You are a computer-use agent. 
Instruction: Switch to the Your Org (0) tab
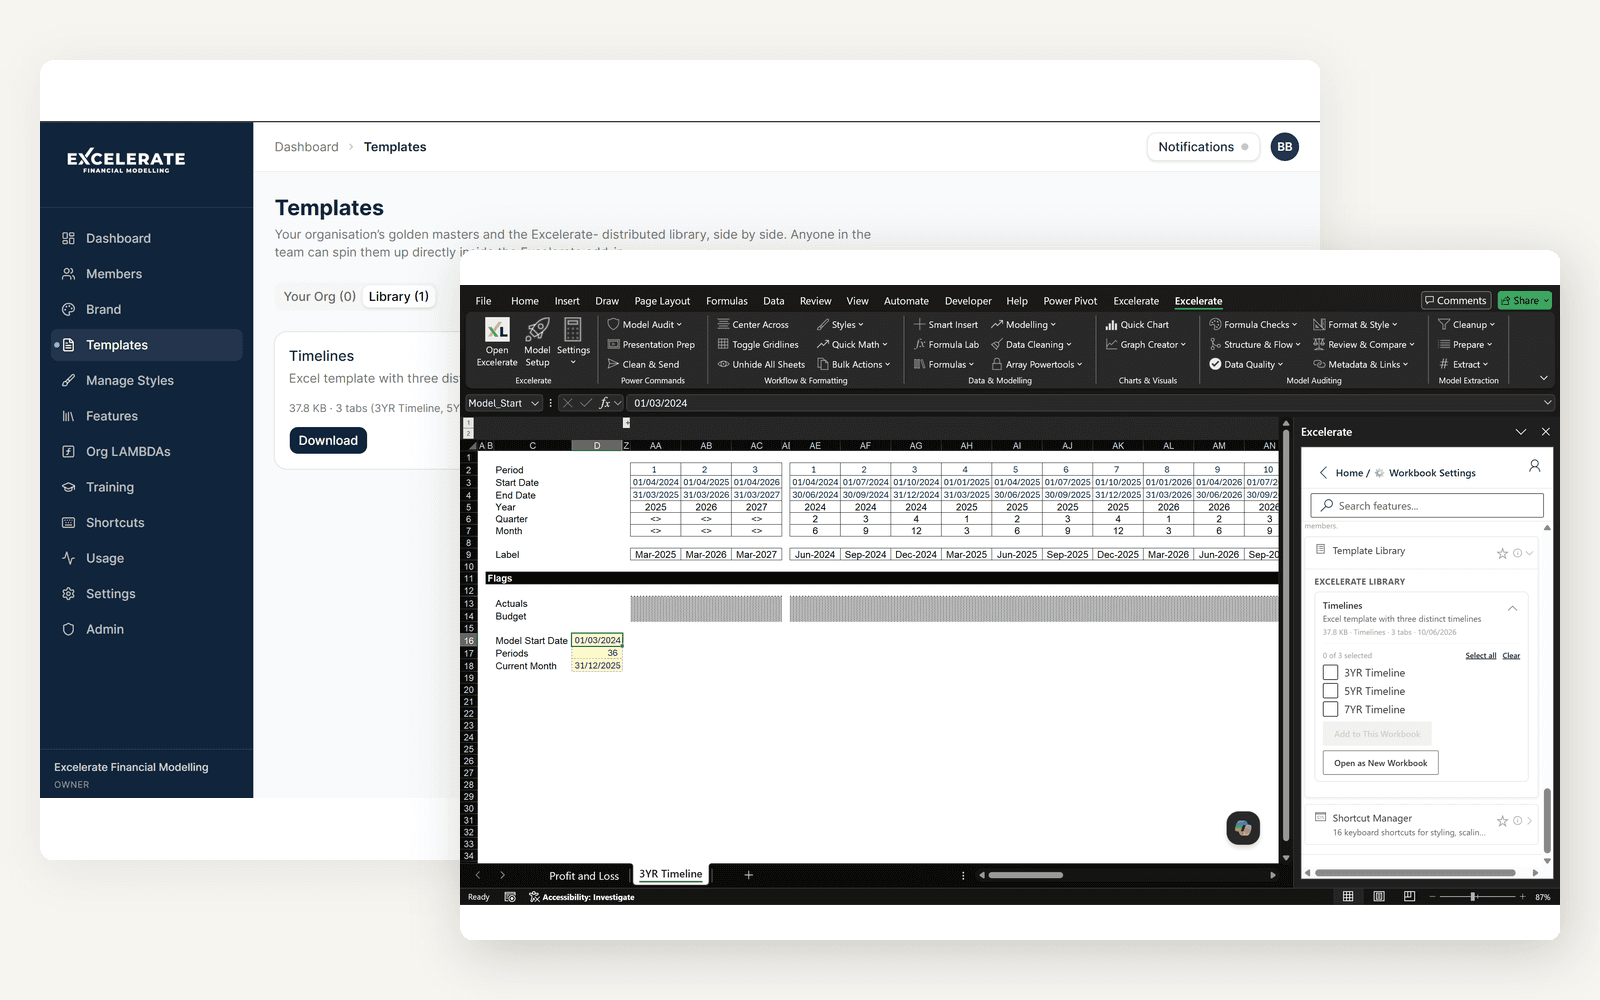[320, 297]
